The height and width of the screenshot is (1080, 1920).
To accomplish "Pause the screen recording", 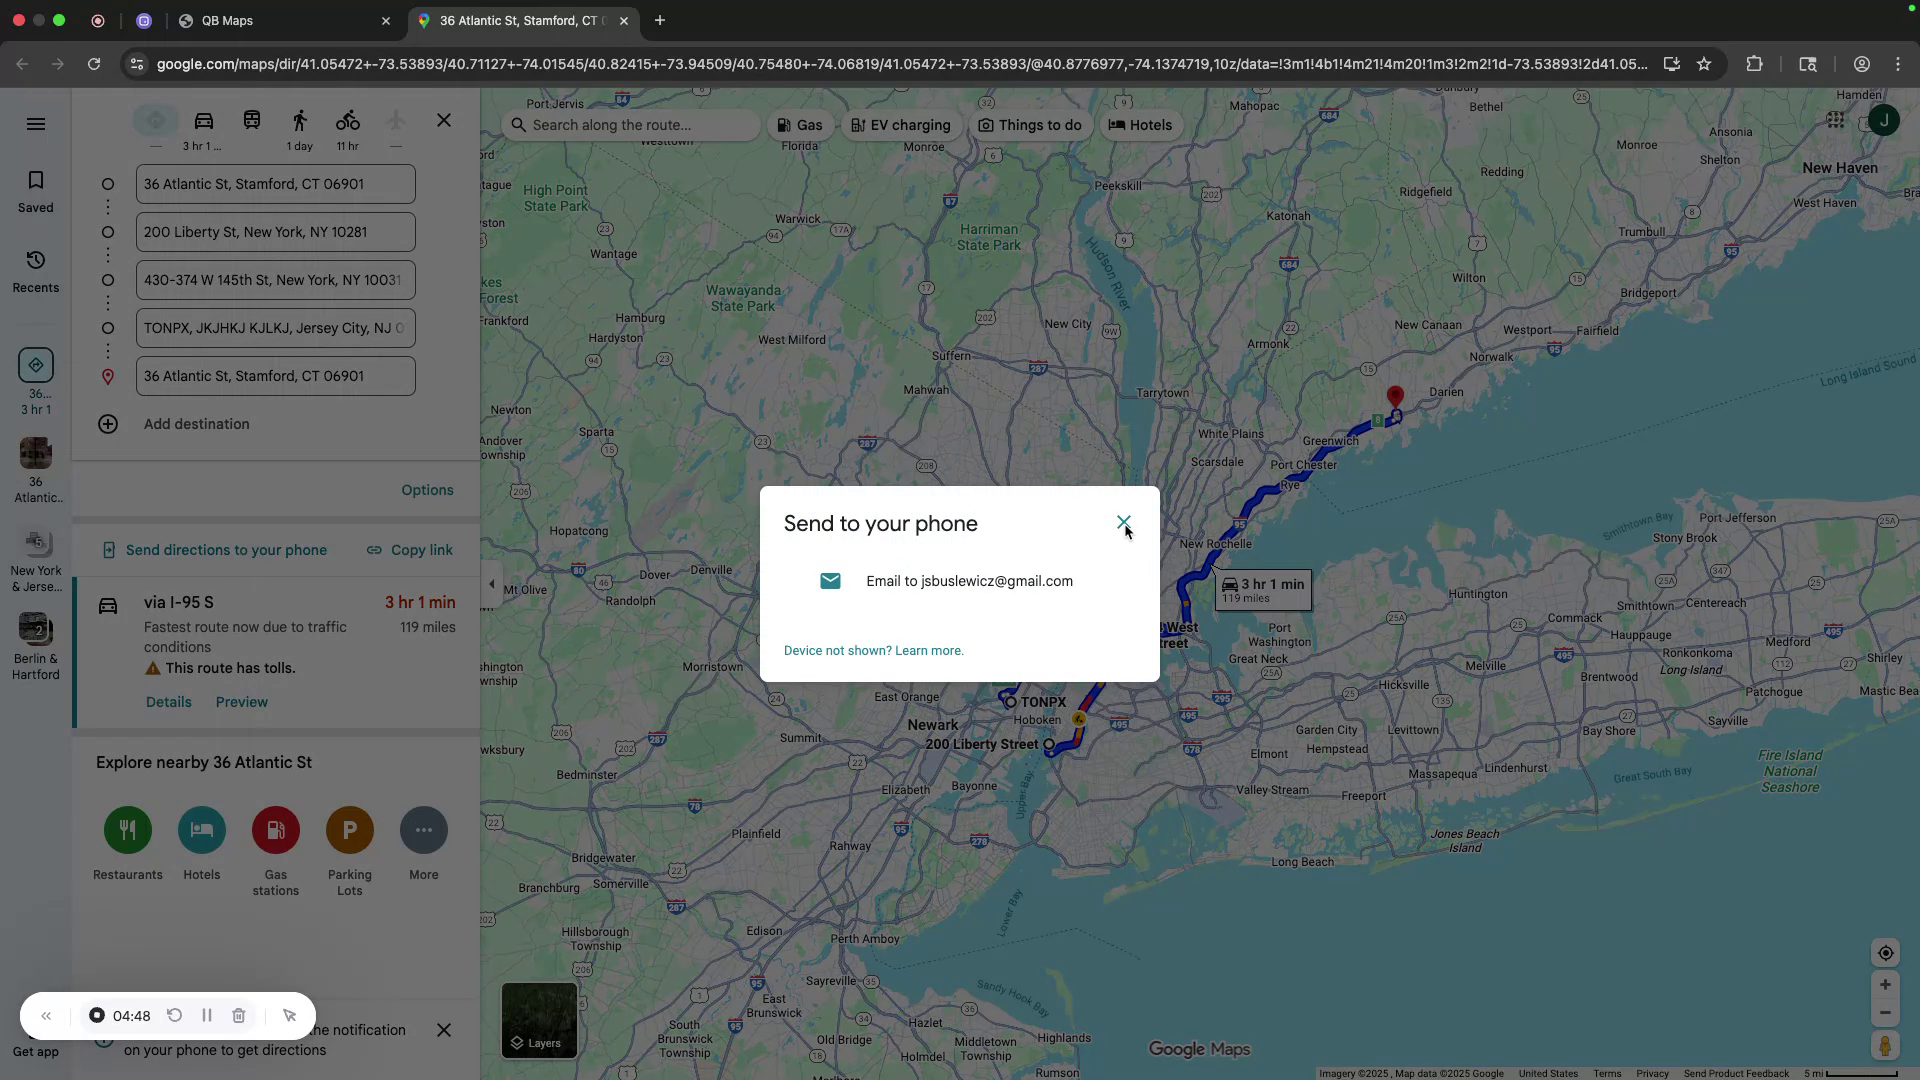I will coord(207,1015).
